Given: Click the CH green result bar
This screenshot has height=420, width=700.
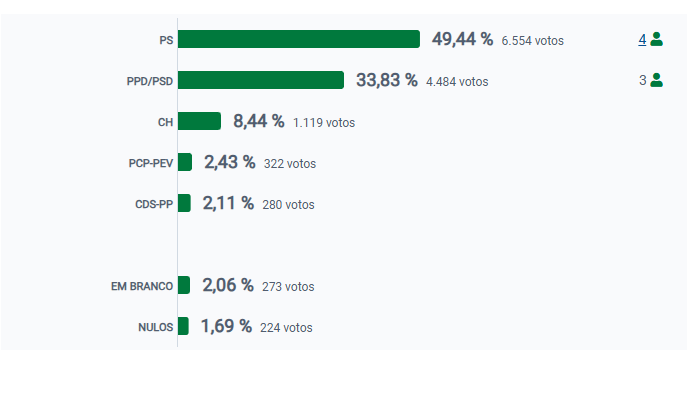Looking at the screenshot, I should coord(200,121).
